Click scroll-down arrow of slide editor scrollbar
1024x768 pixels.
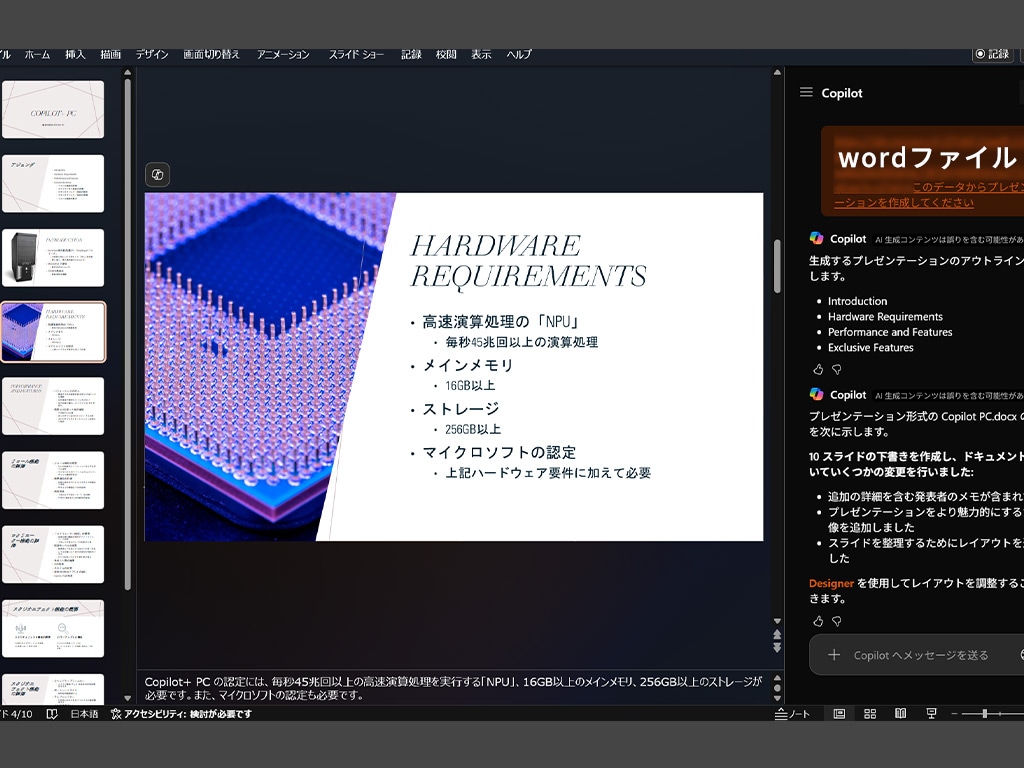pos(777,621)
